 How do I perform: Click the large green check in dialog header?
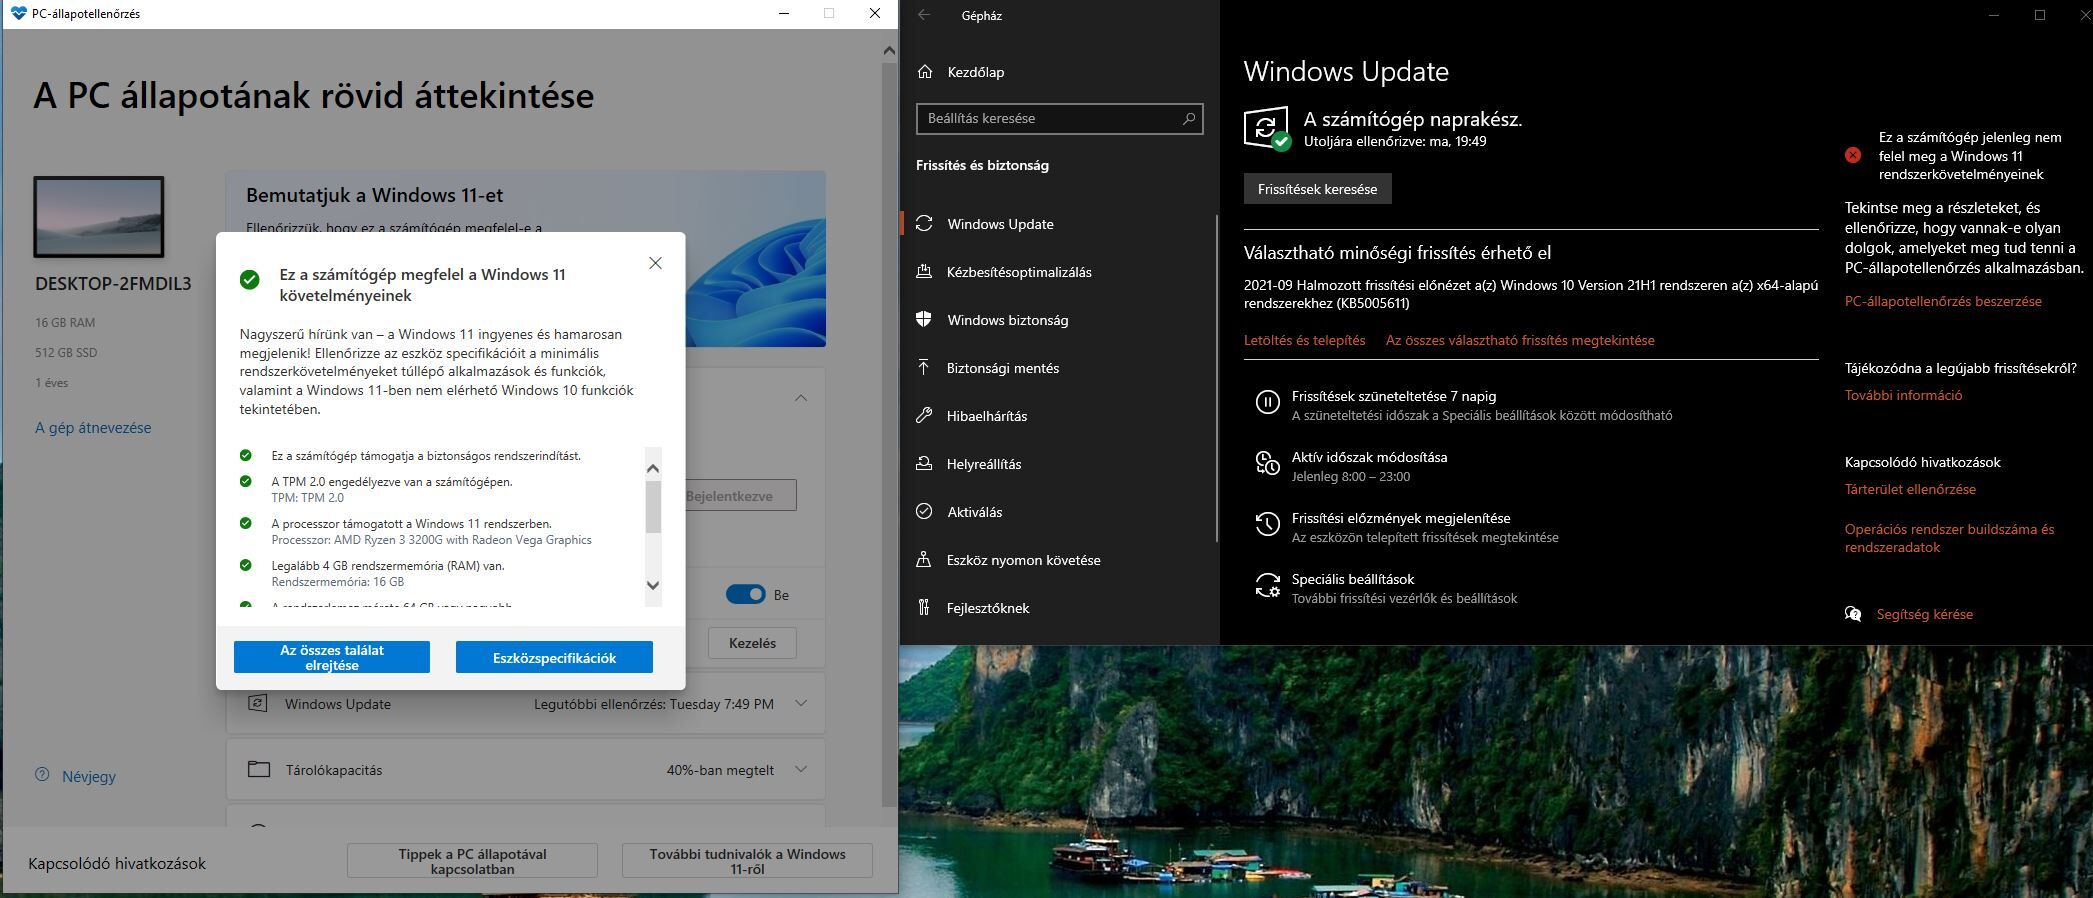(x=250, y=280)
